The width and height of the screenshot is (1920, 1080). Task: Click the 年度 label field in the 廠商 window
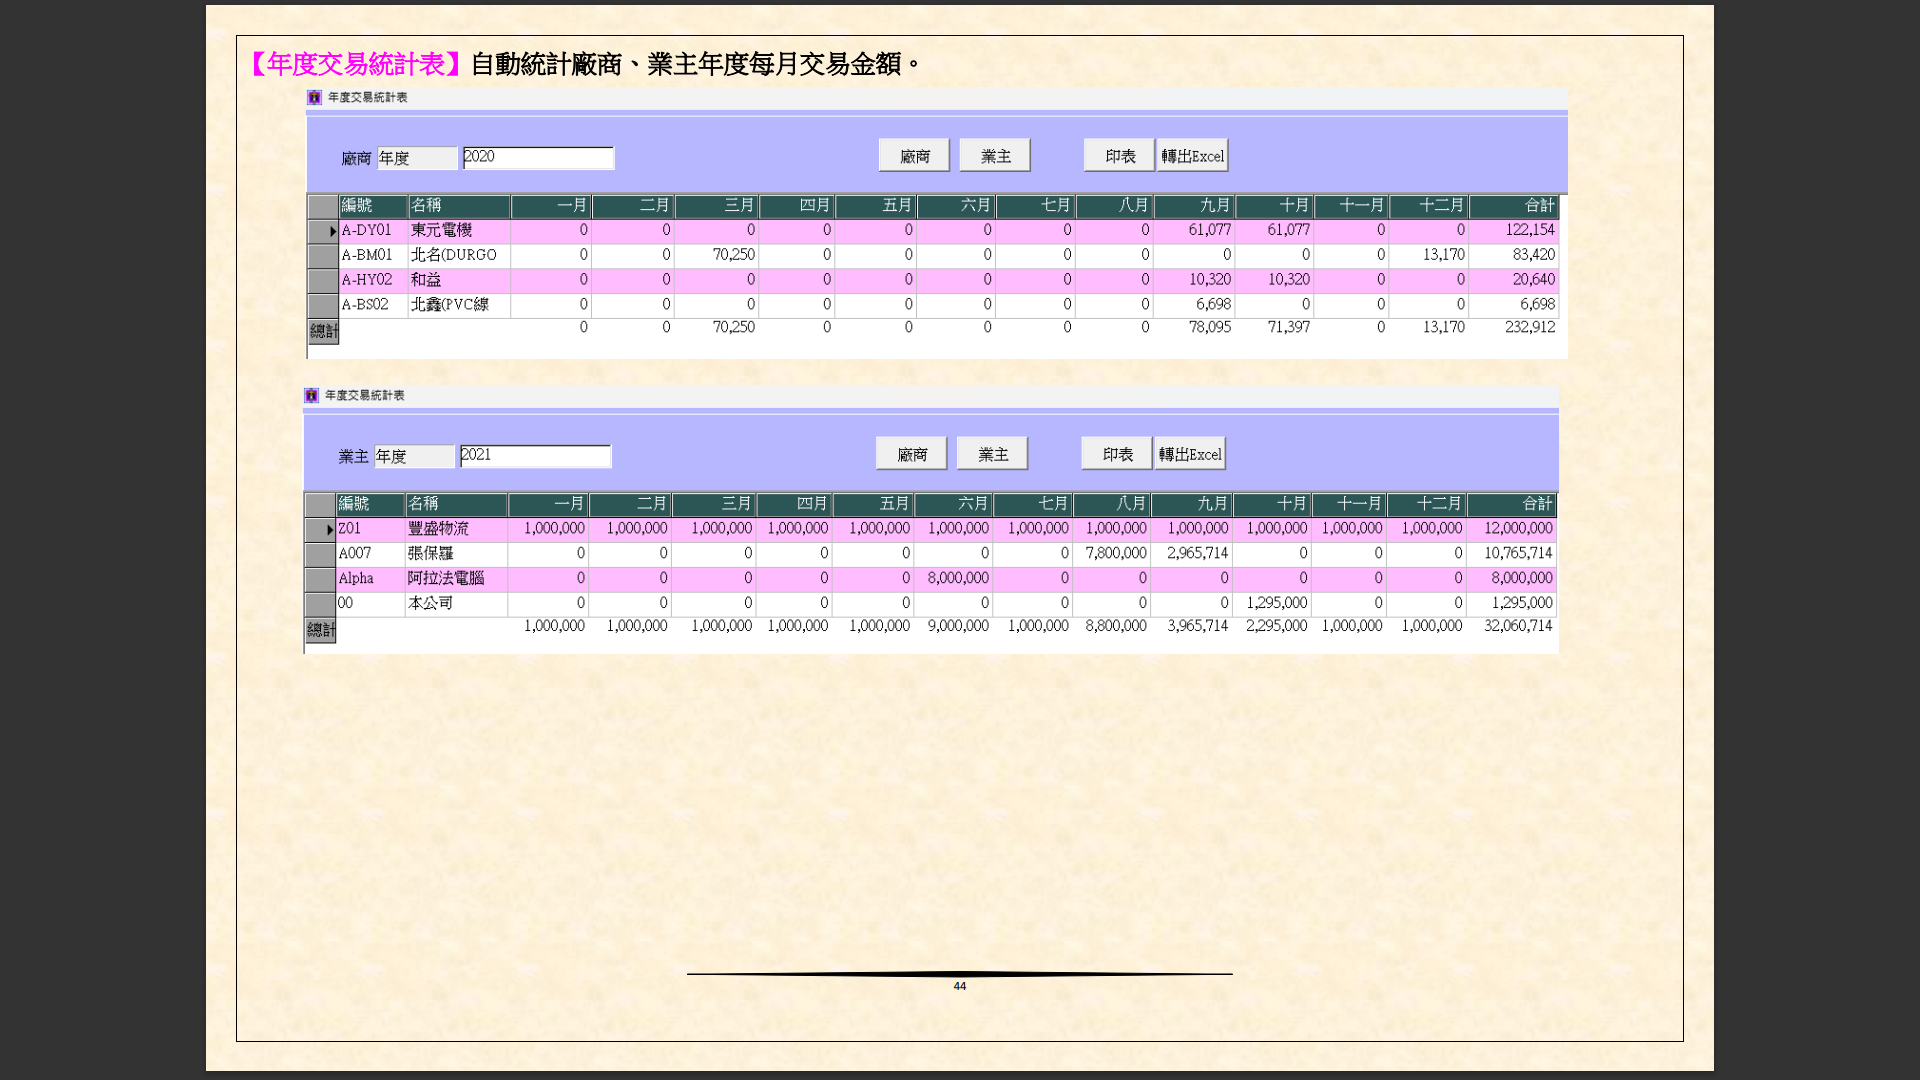click(x=417, y=159)
